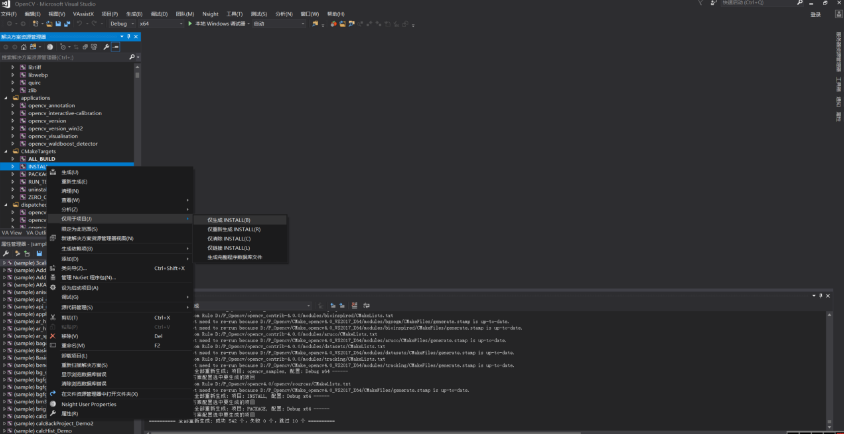Close the Solution Explorer panel
Viewport: 844px width, 434px height.
point(136,37)
